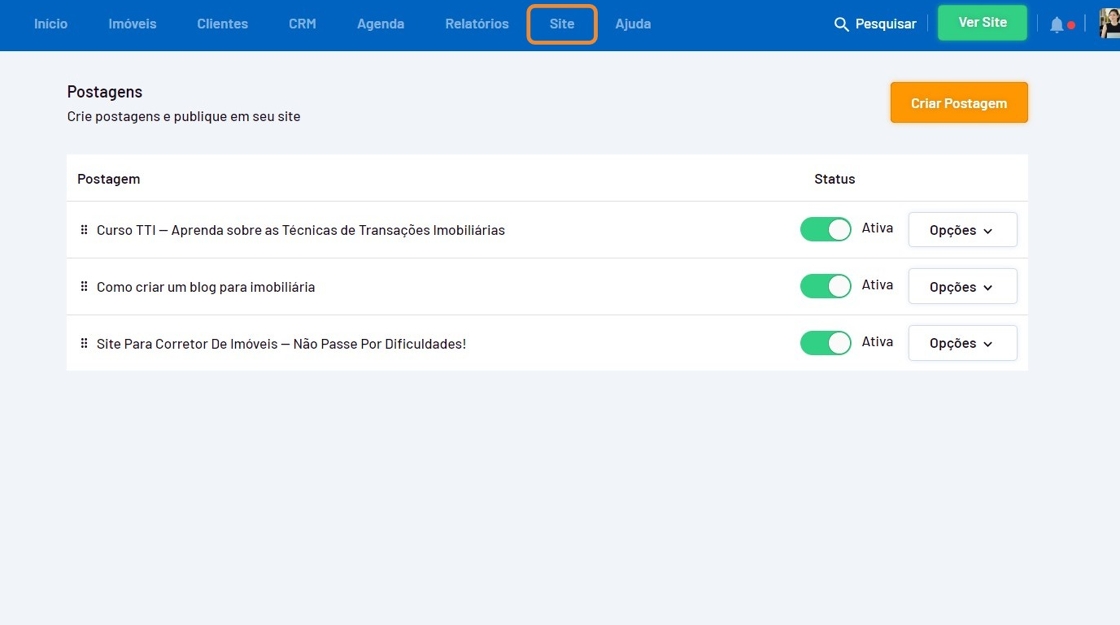Click drag handle for blog para imobiliária post
Screen dimensions: 1120x625
click(84, 287)
